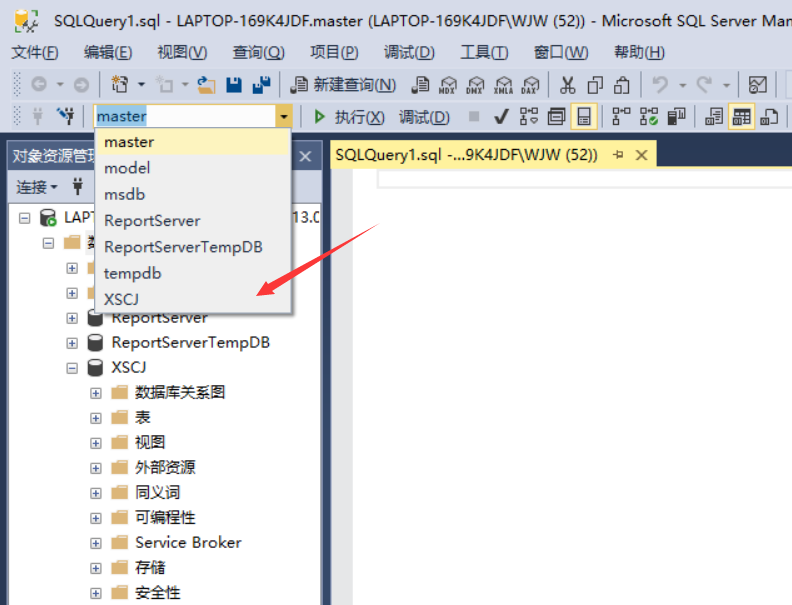Close the SQLQuery1.sql tab
The image size is (792, 605).
tap(641, 155)
